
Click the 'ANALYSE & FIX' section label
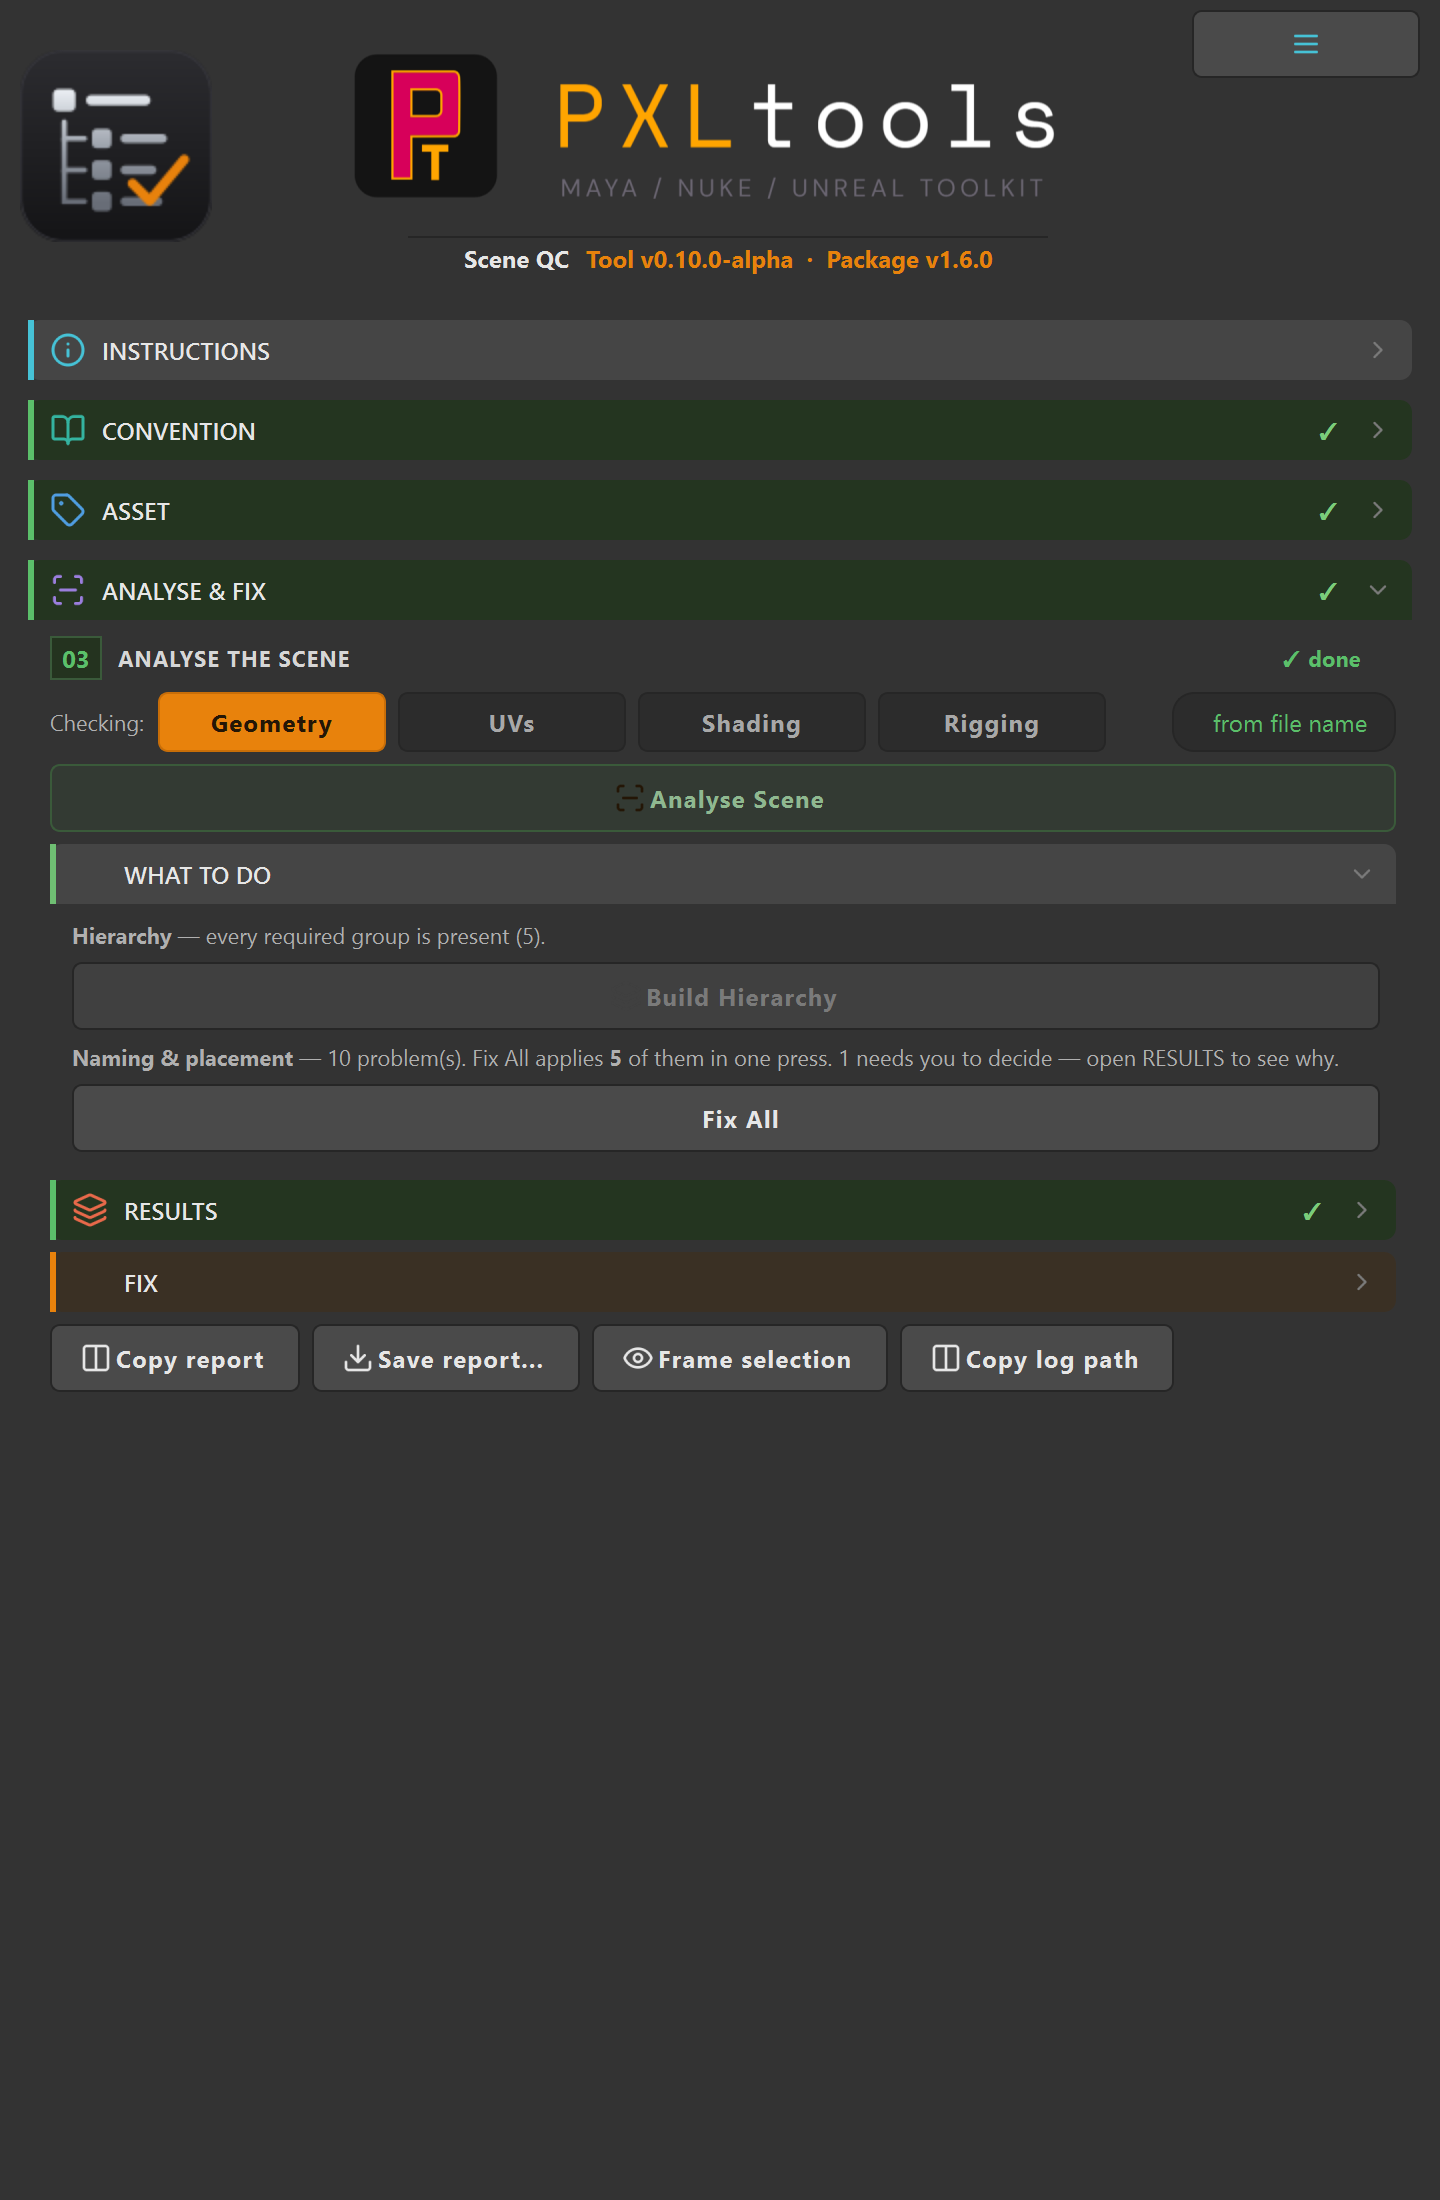pyautogui.click(x=184, y=591)
